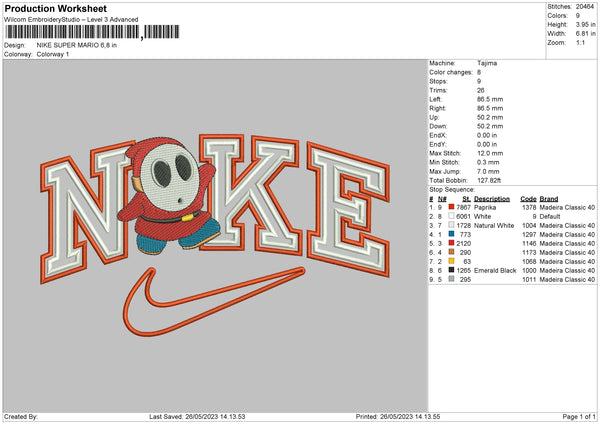Click the 'Created By:' footer label
600x424 pixels.
point(21,417)
